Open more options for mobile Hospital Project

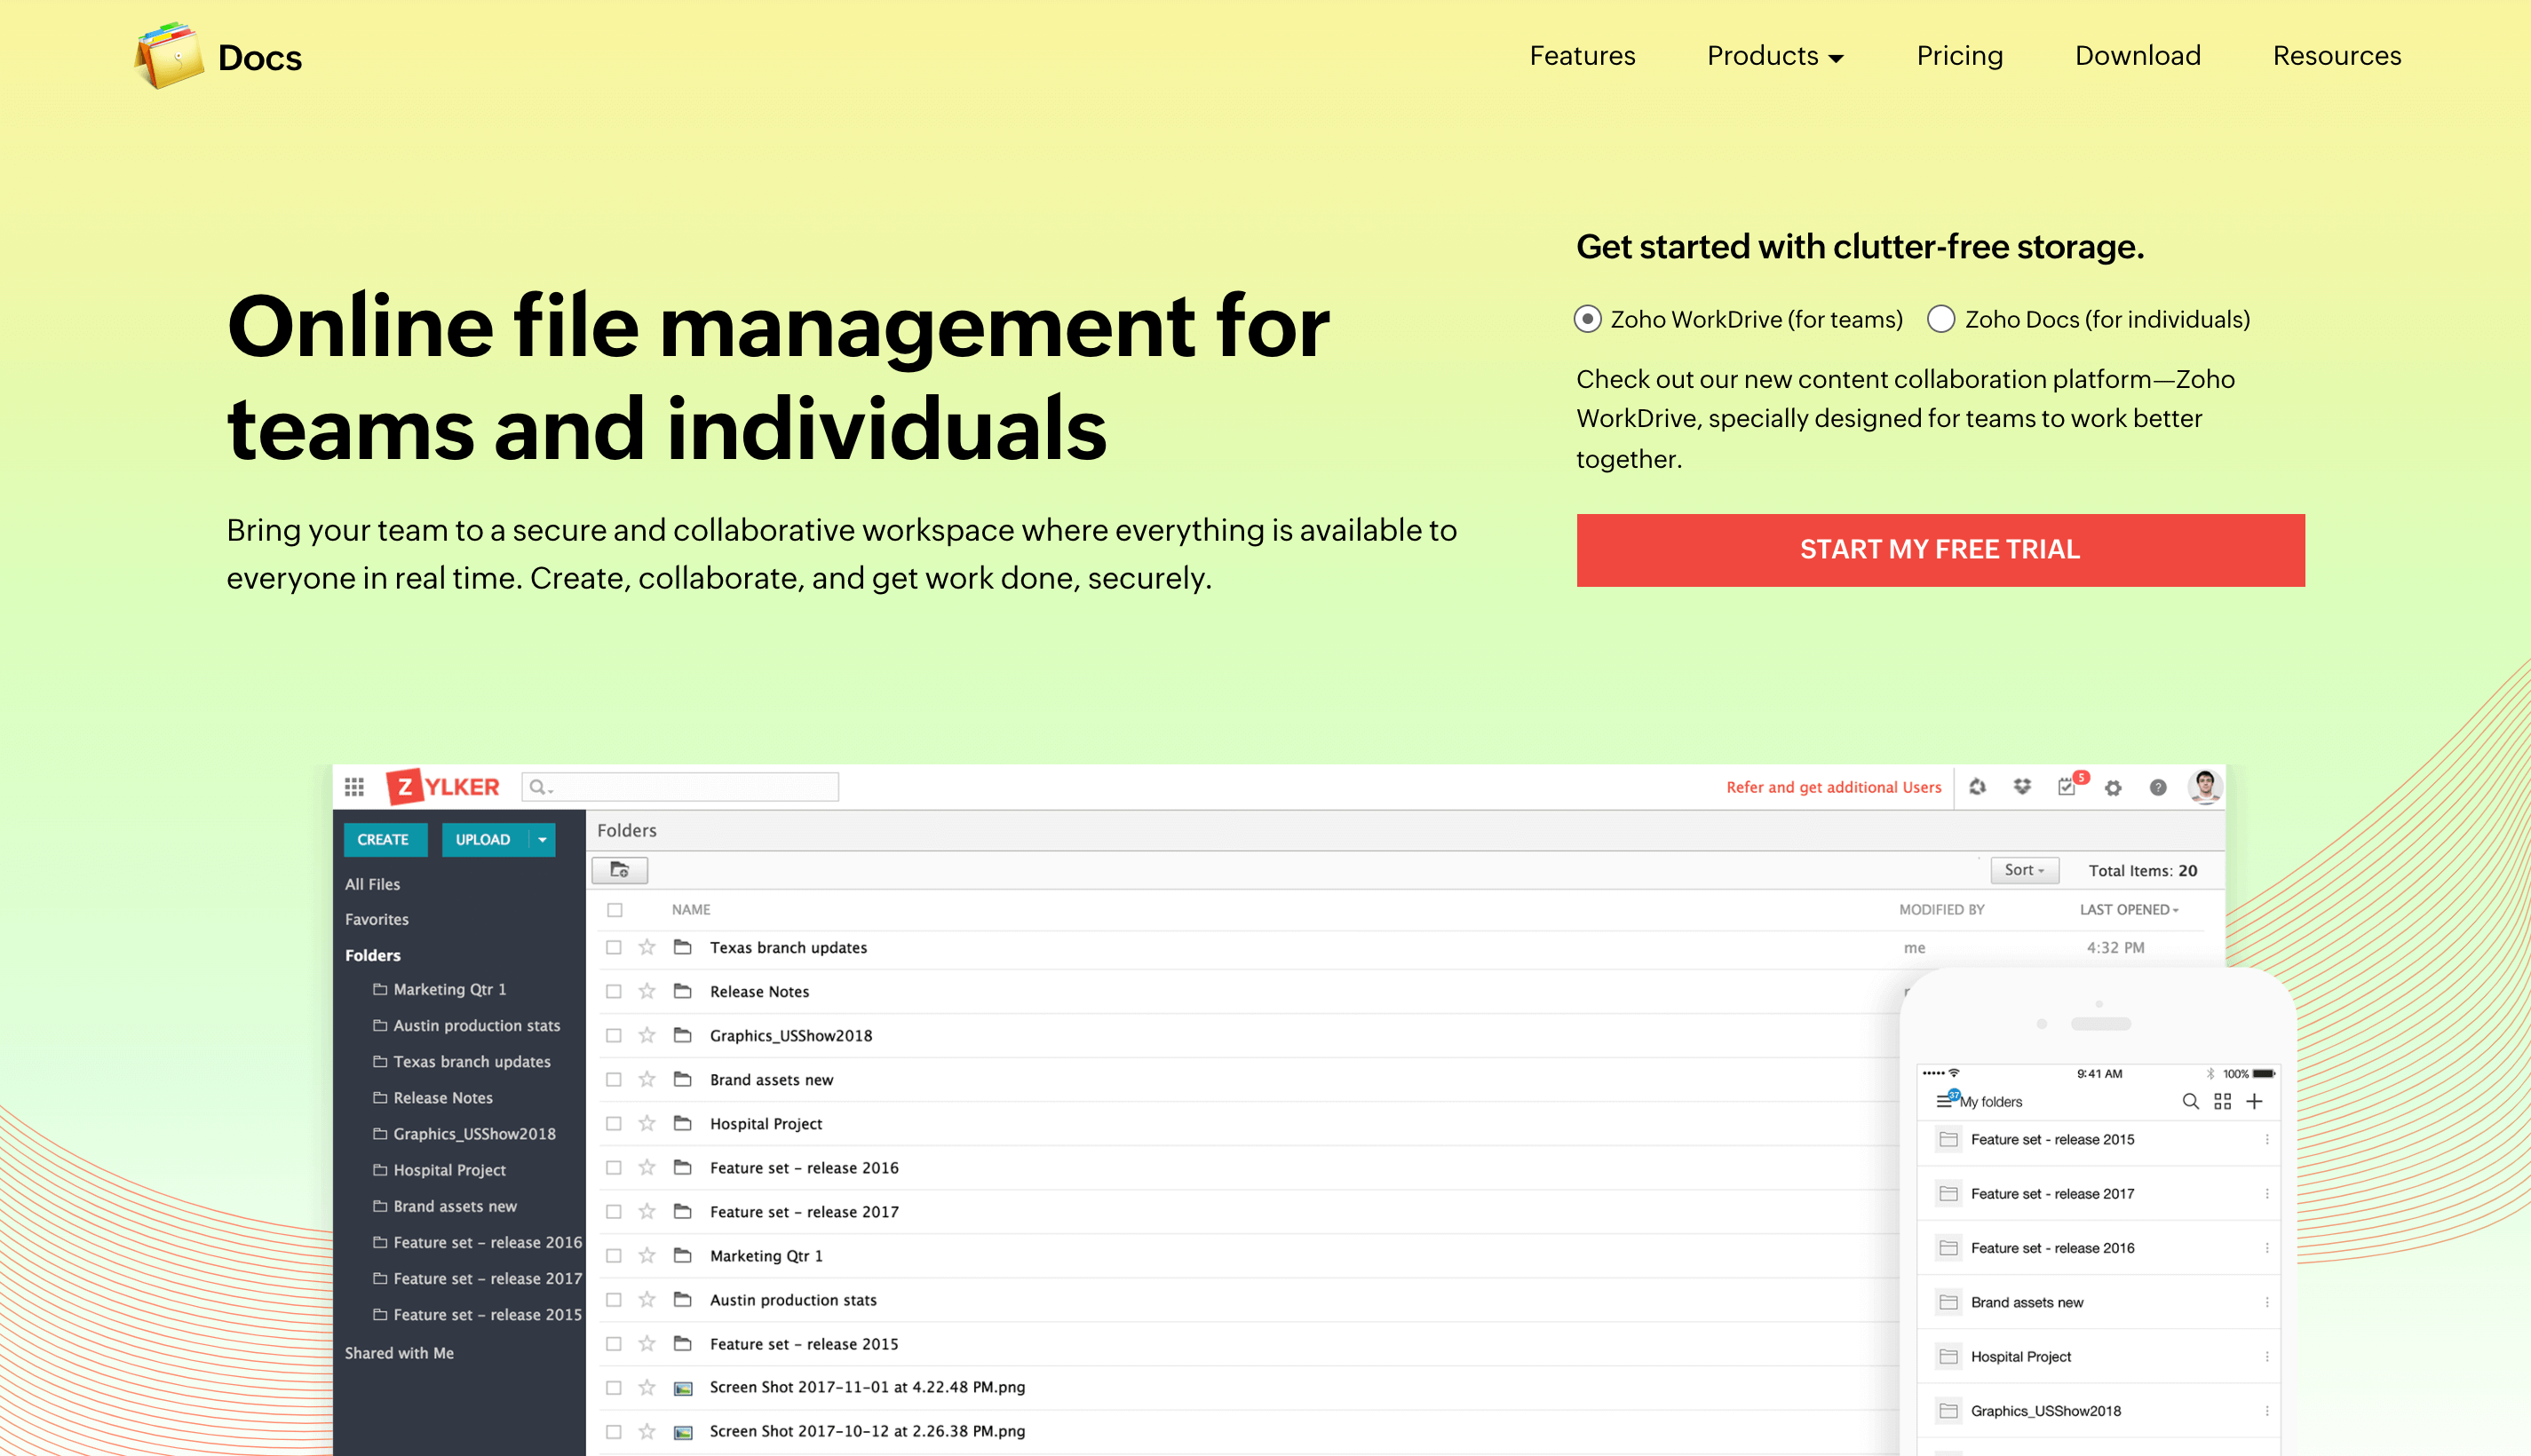pos(2266,1356)
